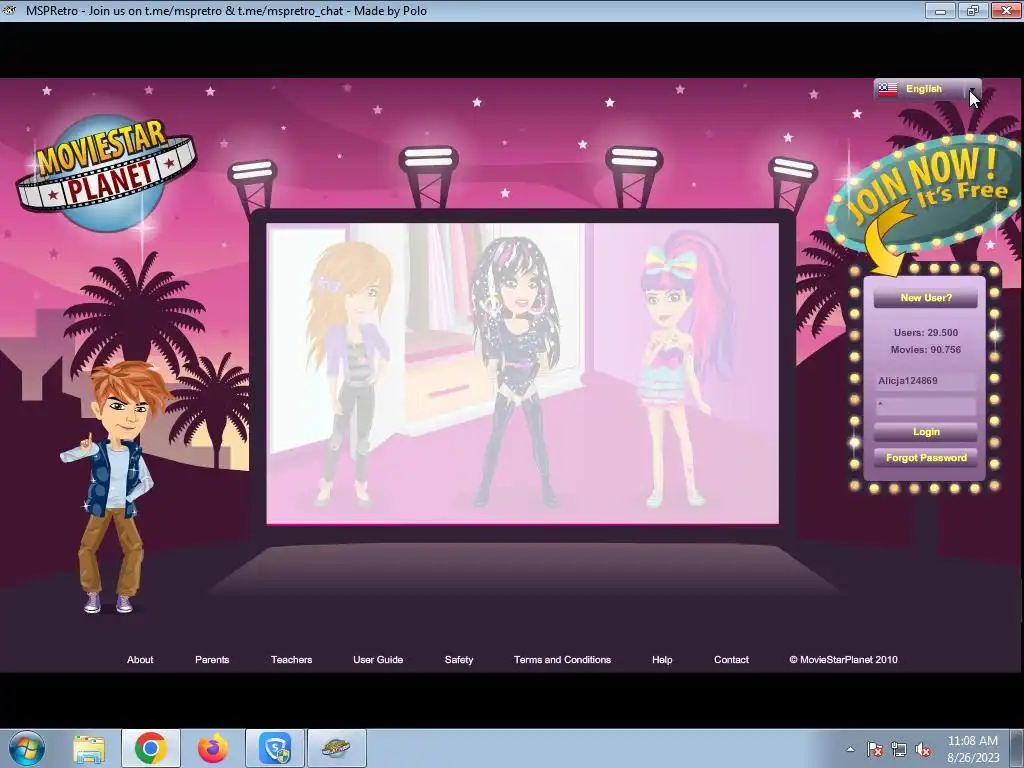Open File Explorer from the taskbar
1024x768 pixels.
[89, 749]
